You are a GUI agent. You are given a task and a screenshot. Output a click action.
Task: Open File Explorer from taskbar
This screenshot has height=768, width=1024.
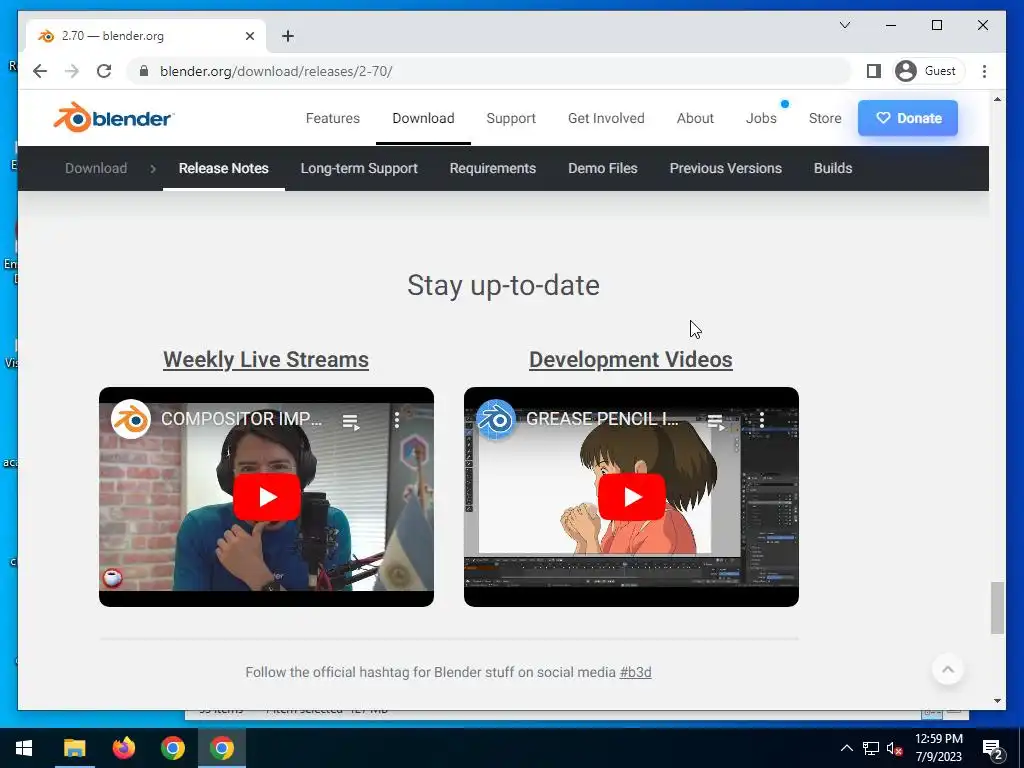(x=74, y=748)
